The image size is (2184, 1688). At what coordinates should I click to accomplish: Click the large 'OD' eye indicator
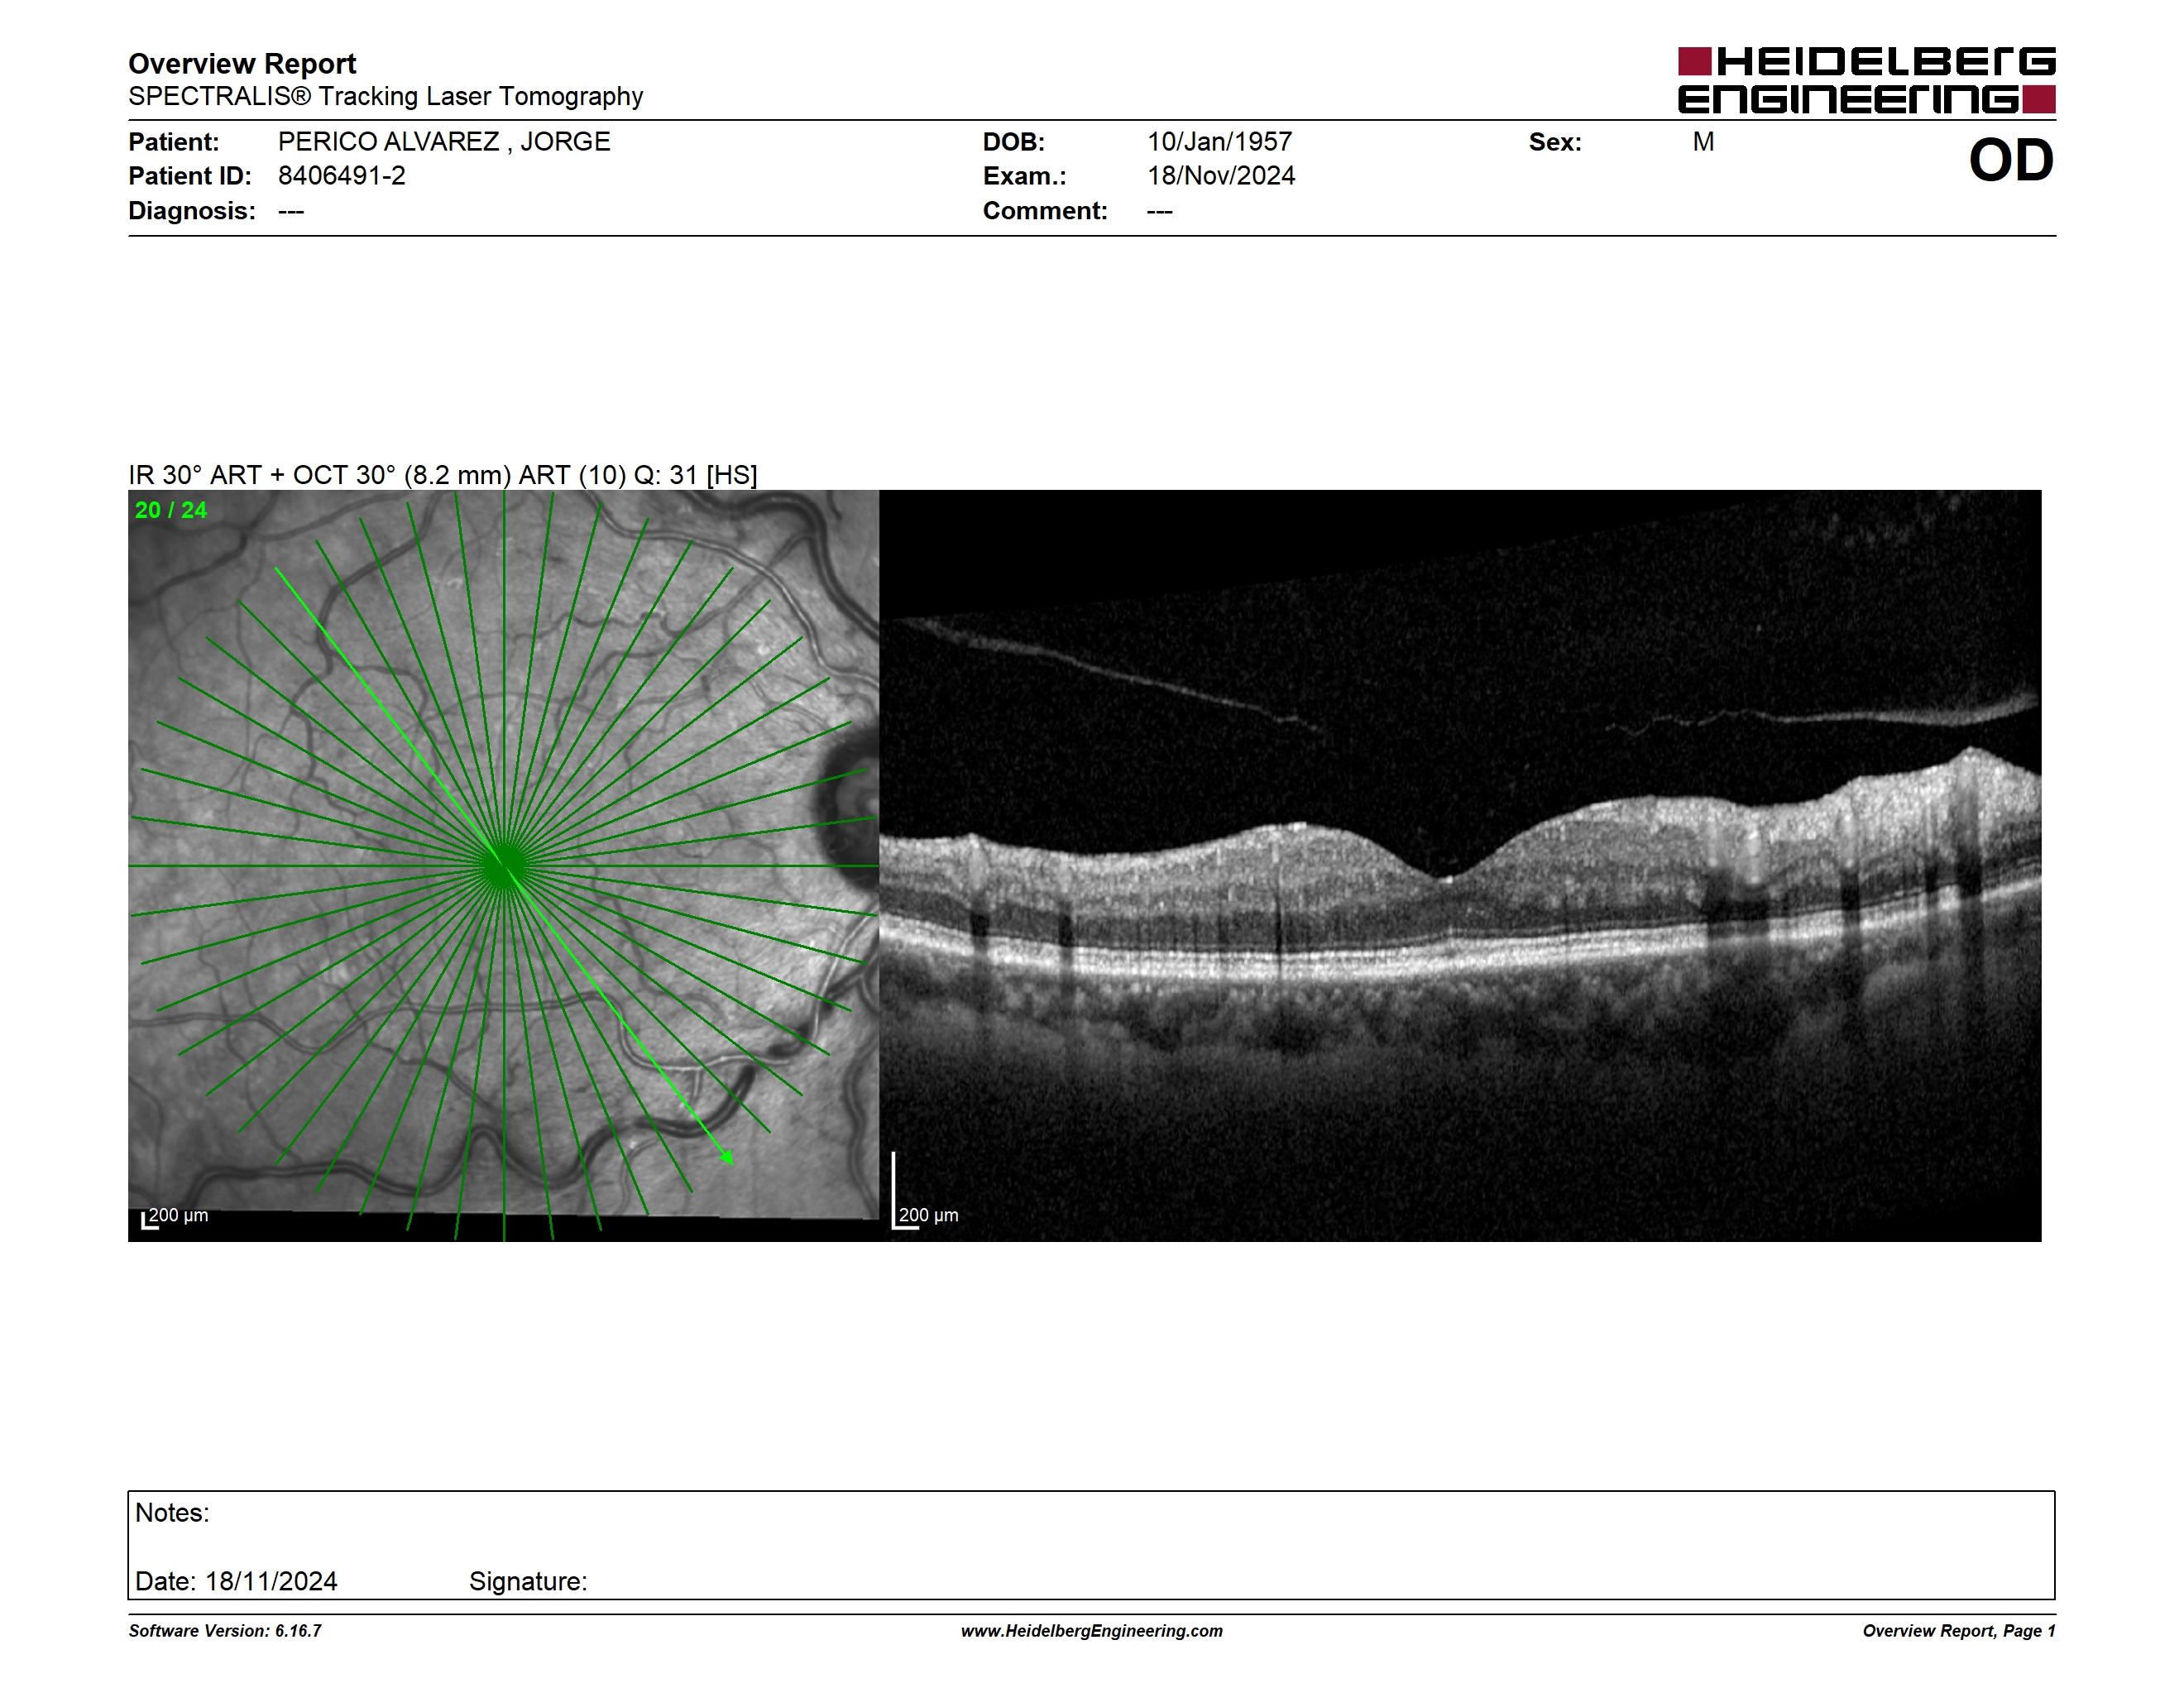2011,160
